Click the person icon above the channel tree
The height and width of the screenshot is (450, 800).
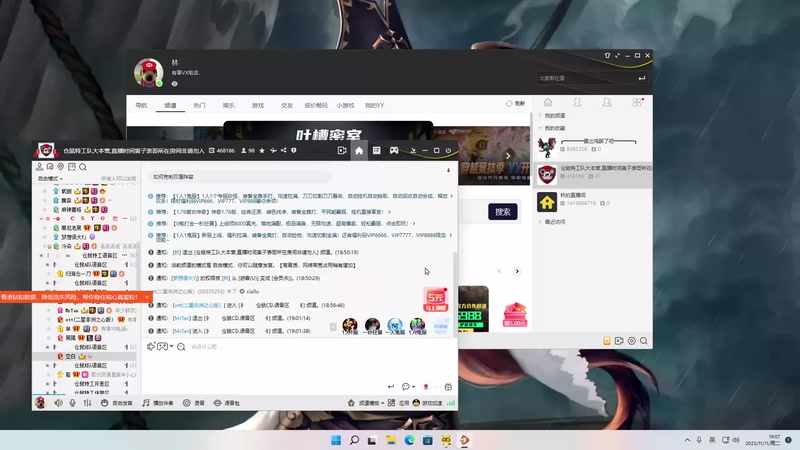39,167
